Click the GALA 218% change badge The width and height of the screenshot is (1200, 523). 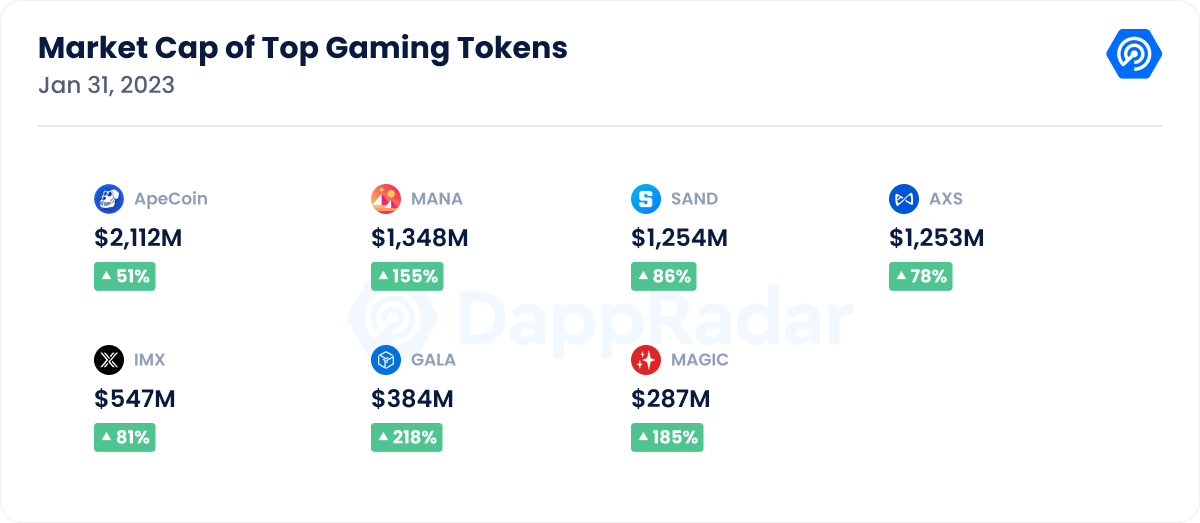click(x=407, y=437)
